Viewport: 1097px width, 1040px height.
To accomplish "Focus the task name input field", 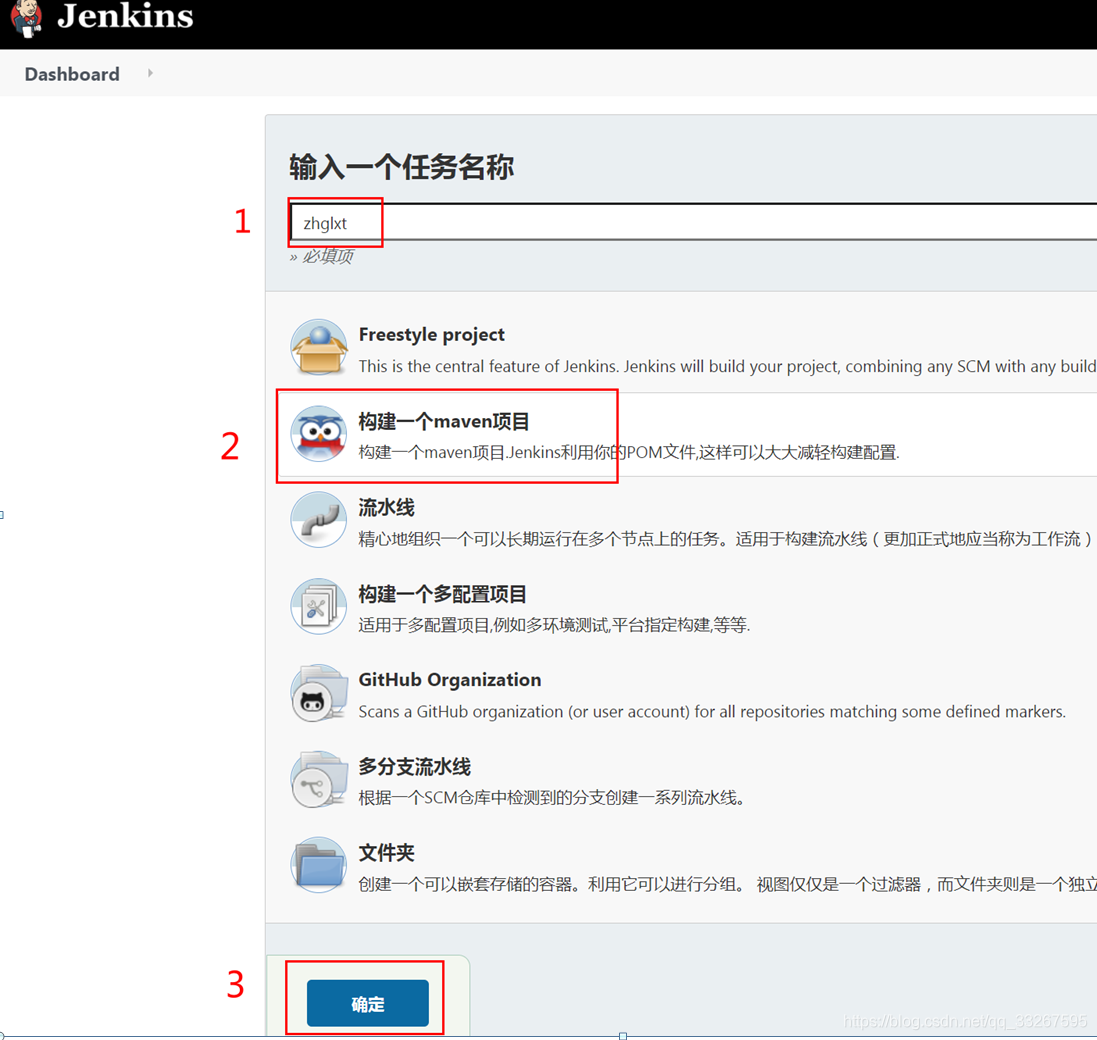I will click(693, 222).
